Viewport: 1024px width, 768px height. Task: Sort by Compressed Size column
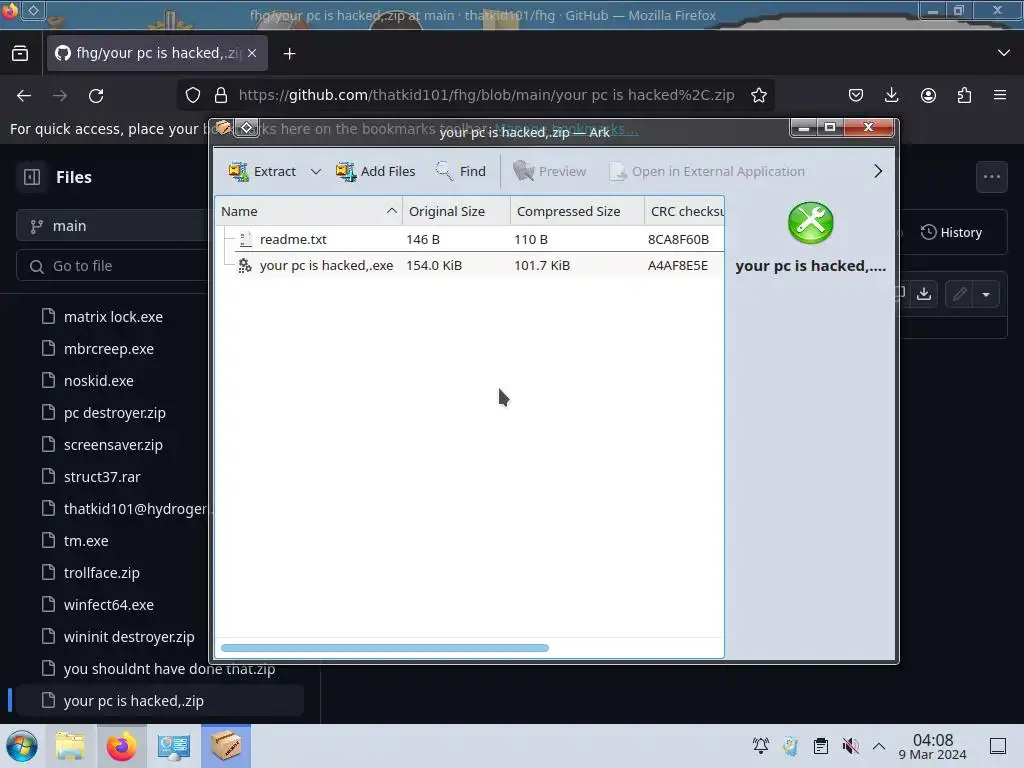pos(577,211)
